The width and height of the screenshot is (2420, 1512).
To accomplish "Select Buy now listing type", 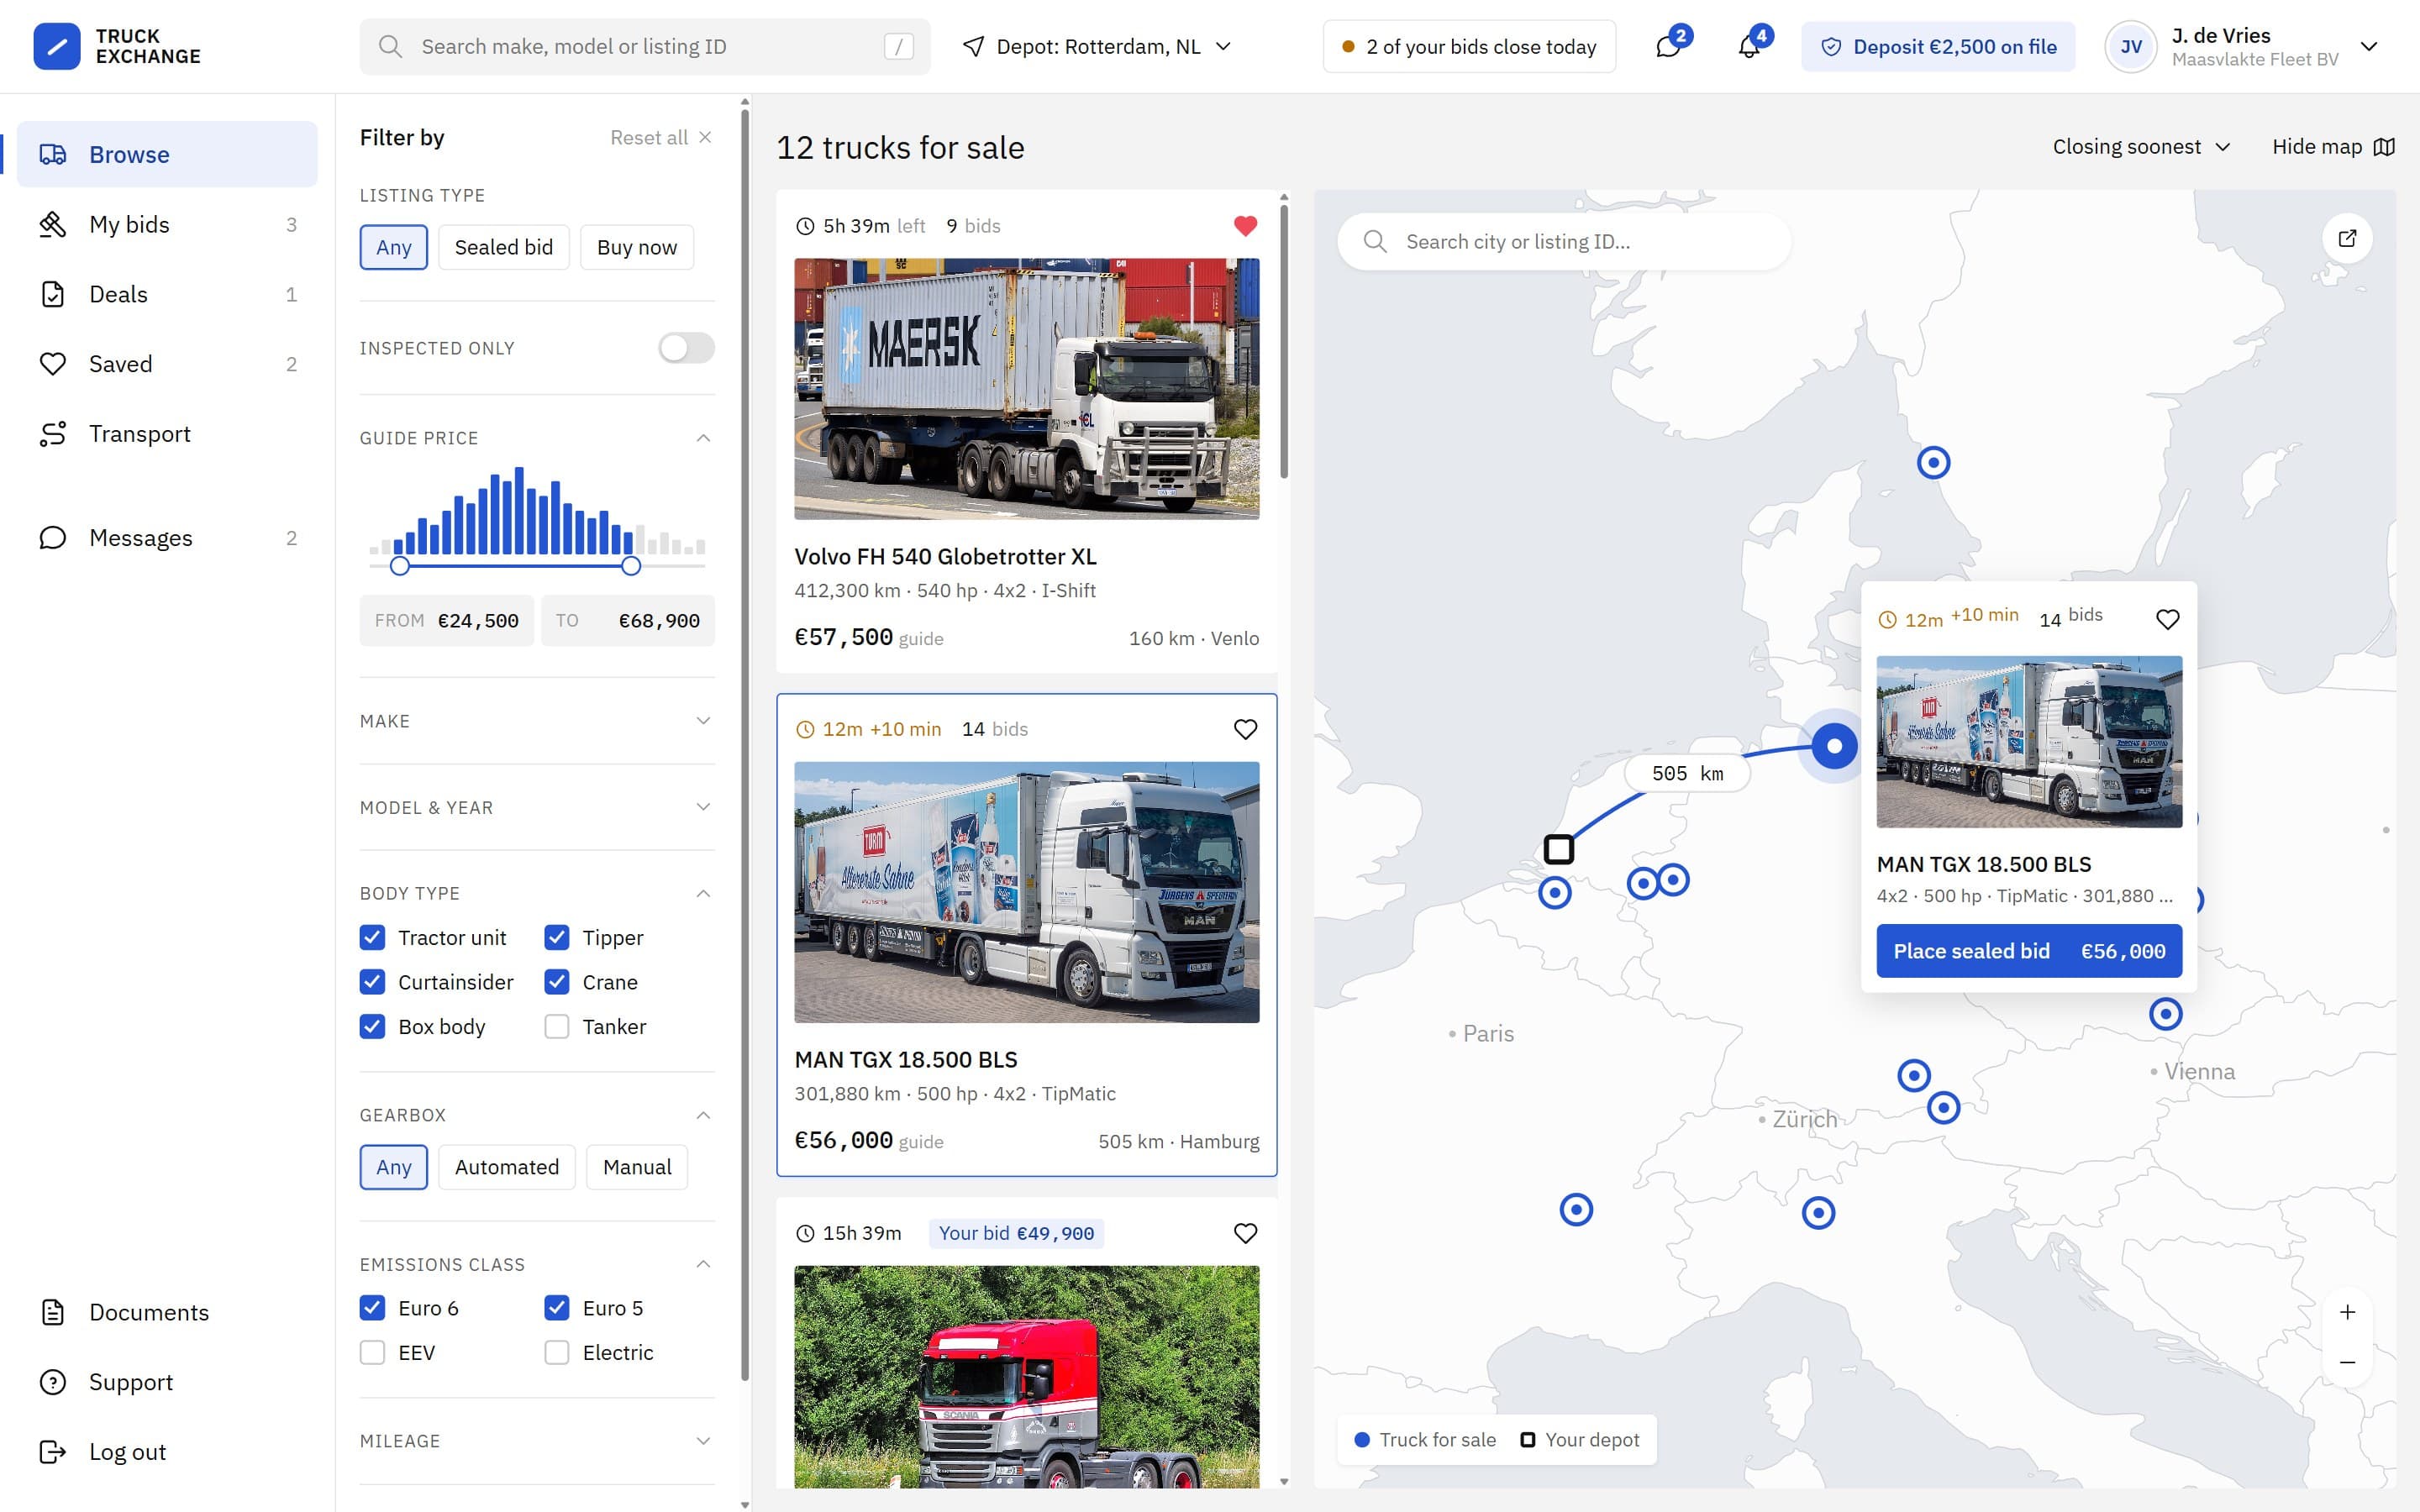I will point(637,247).
